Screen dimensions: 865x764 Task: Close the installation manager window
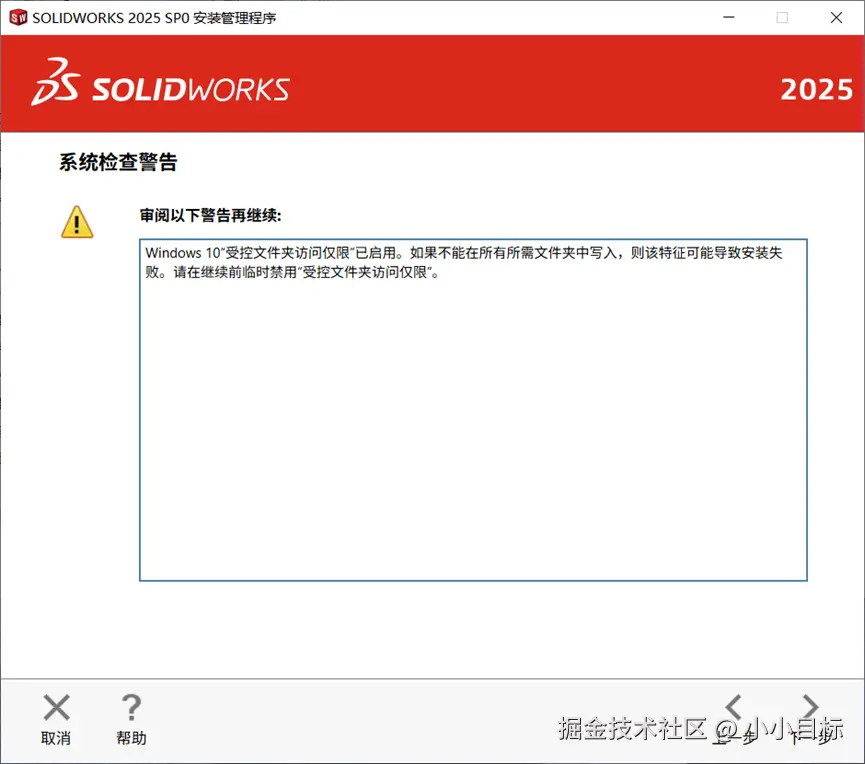(x=836, y=18)
